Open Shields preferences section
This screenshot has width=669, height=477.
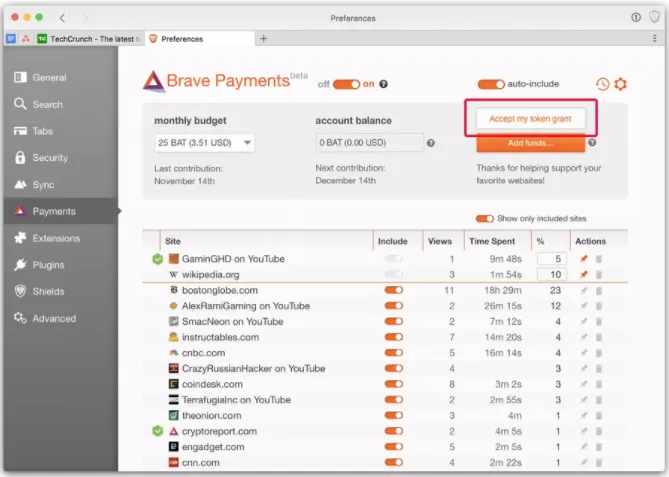click(61, 291)
